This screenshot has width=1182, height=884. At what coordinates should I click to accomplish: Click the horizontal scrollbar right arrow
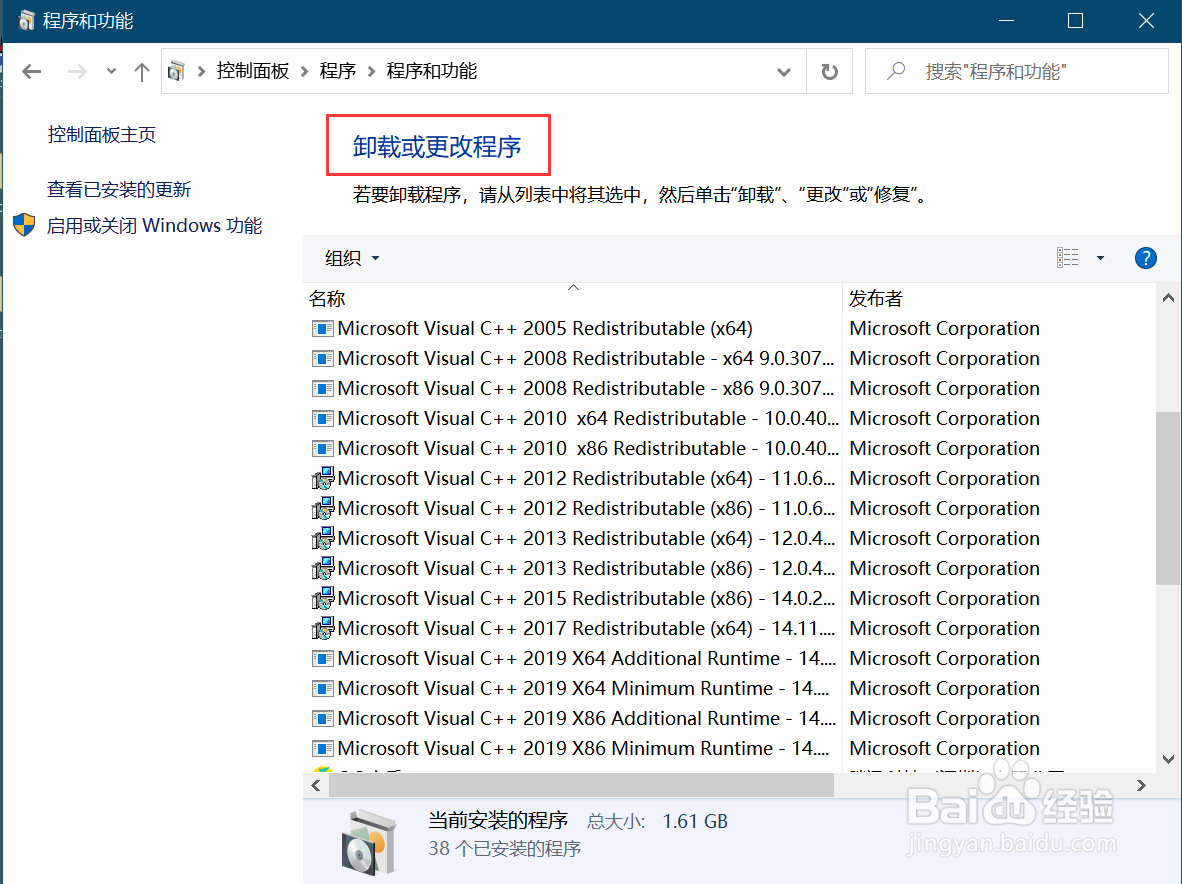pos(1141,785)
